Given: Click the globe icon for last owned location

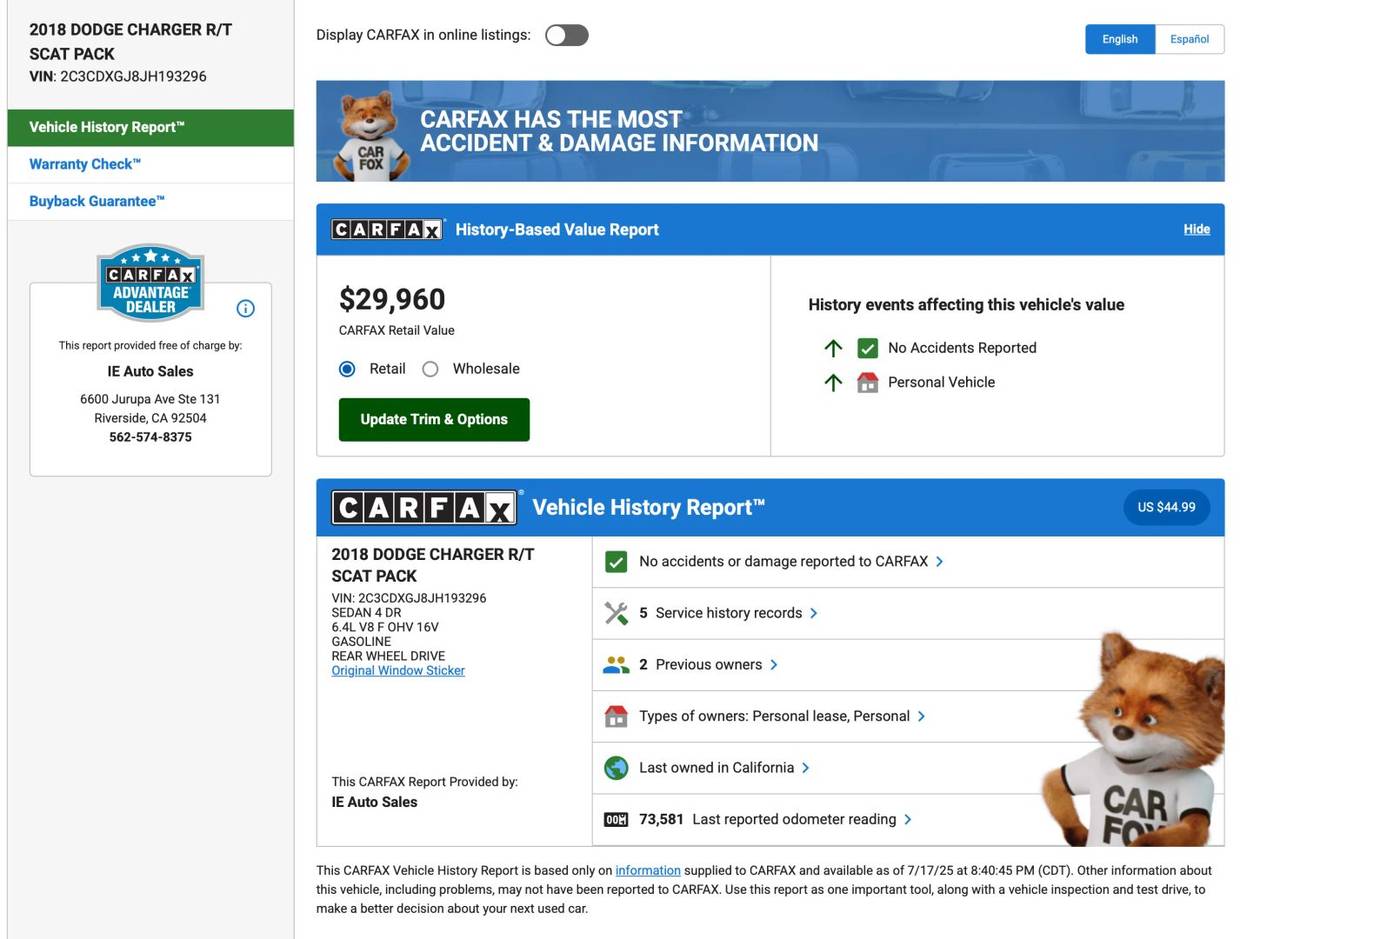Looking at the screenshot, I should 616,768.
